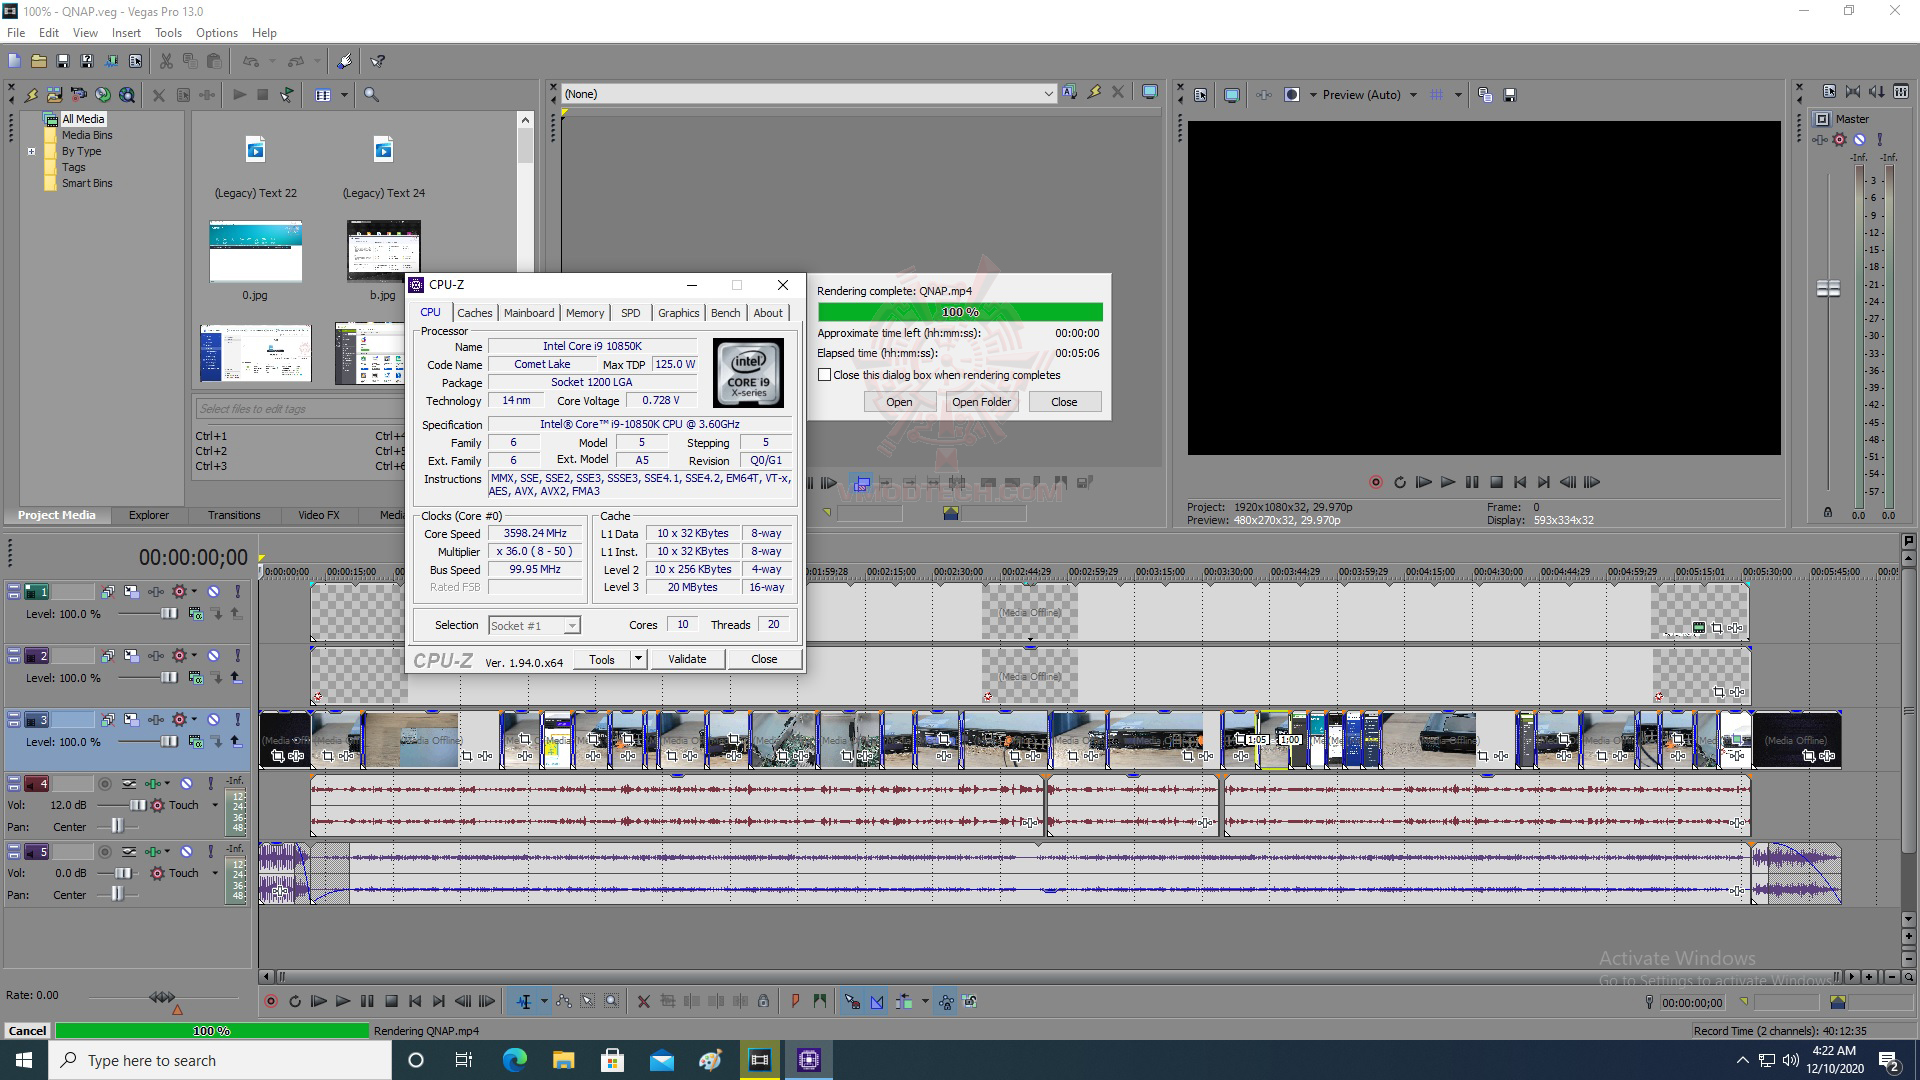
Task: Click the Open Folder button
Action: pyautogui.click(x=980, y=402)
